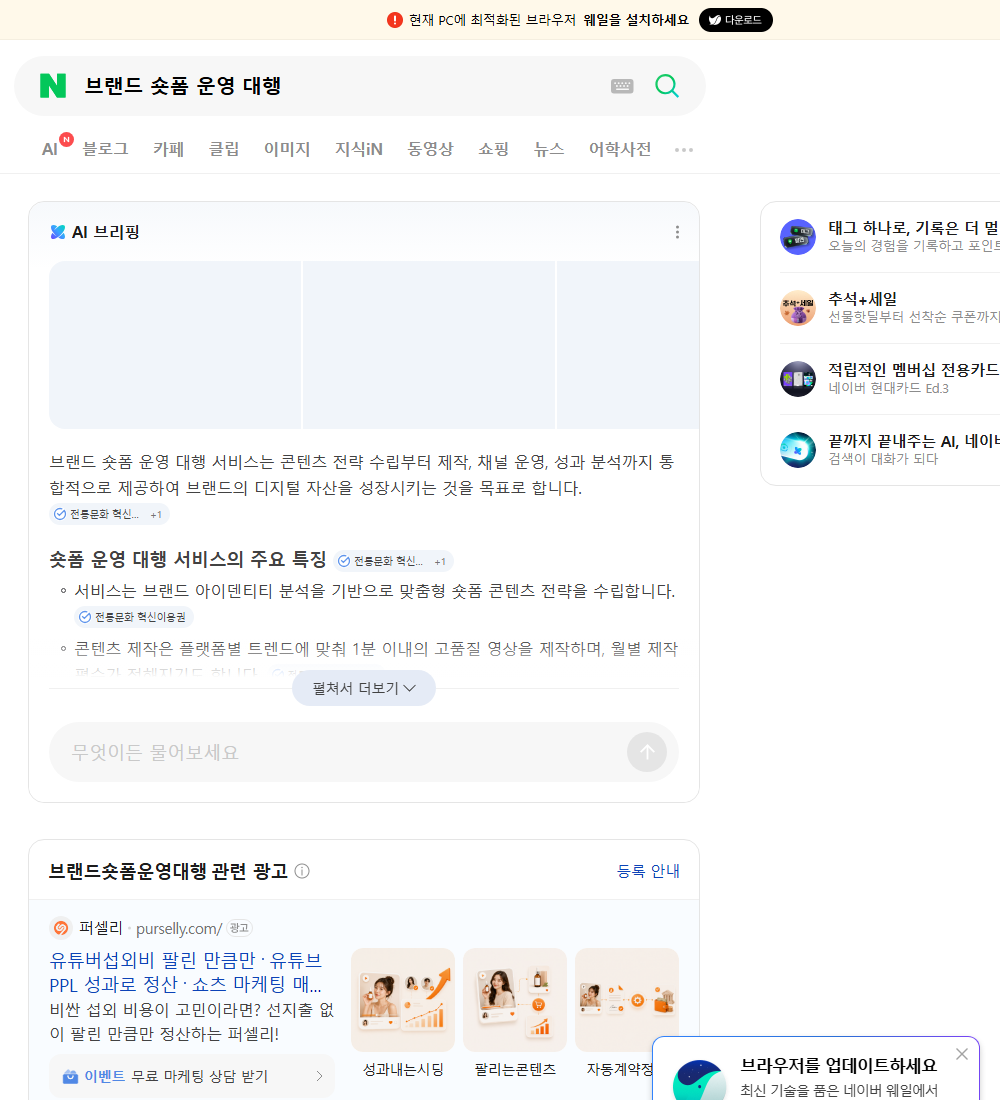This screenshot has width=1000, height=1100.
Task: Click the 추석+세일 promo icon
Action: tap(798, 308)
